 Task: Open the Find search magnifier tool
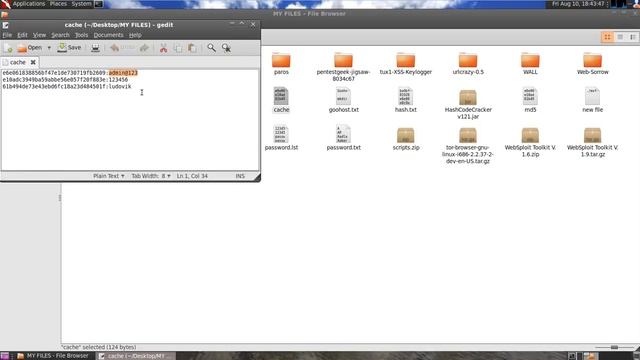click(211, 48)
